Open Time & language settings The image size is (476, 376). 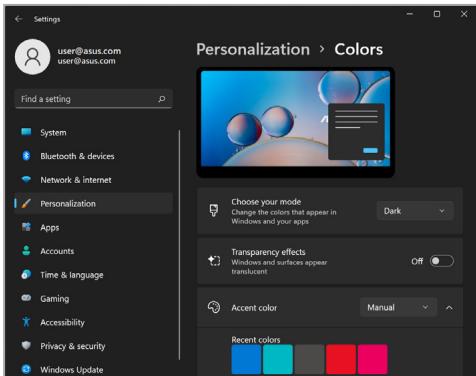[94, 275]
